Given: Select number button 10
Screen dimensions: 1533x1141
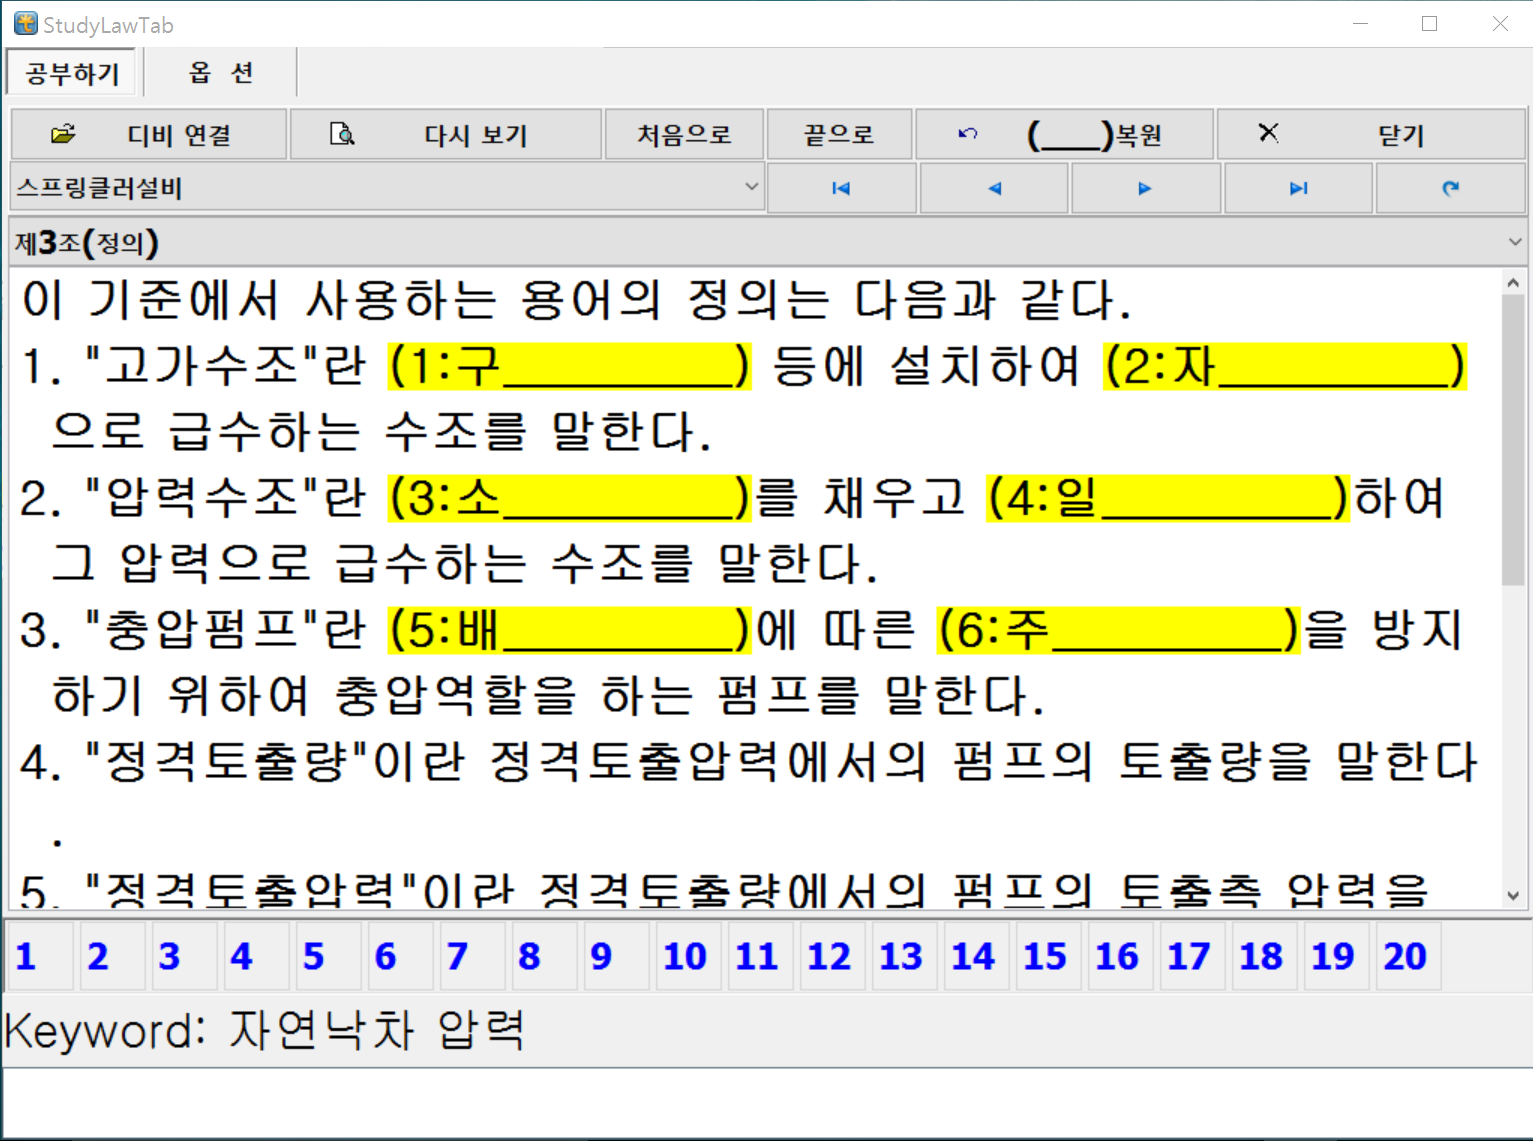Looking at the screenshot, I should (688, 956).
